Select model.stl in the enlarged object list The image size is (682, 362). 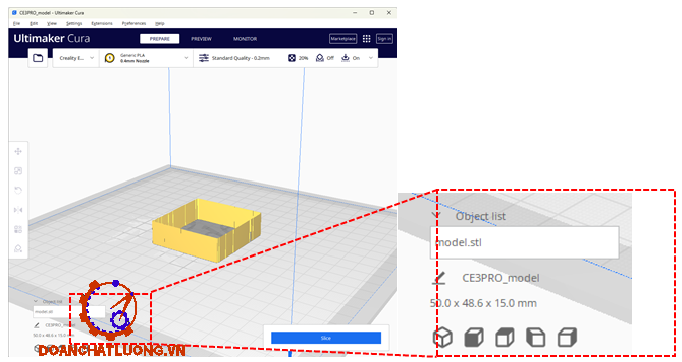pos(524,242)
